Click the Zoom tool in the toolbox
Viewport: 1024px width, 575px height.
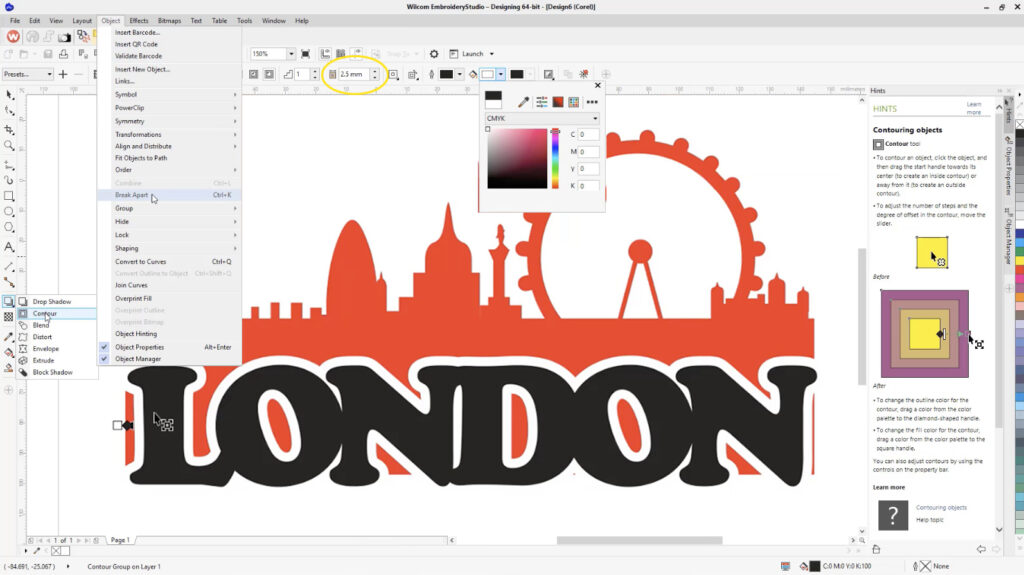(9, 146)
